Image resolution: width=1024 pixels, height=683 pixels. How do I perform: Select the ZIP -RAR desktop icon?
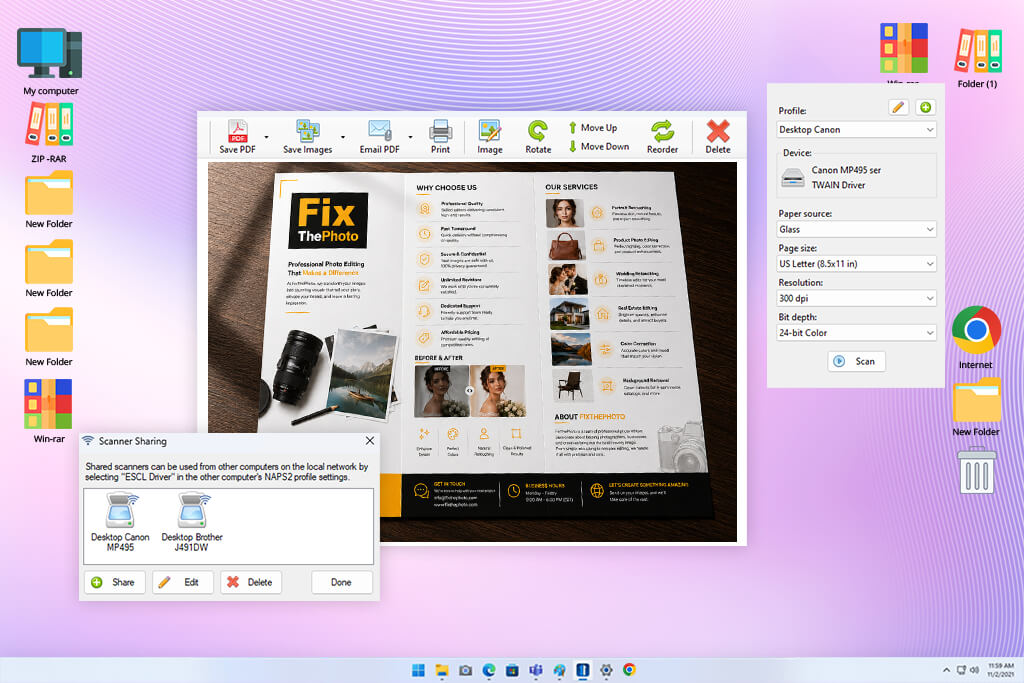coord(49,133)
